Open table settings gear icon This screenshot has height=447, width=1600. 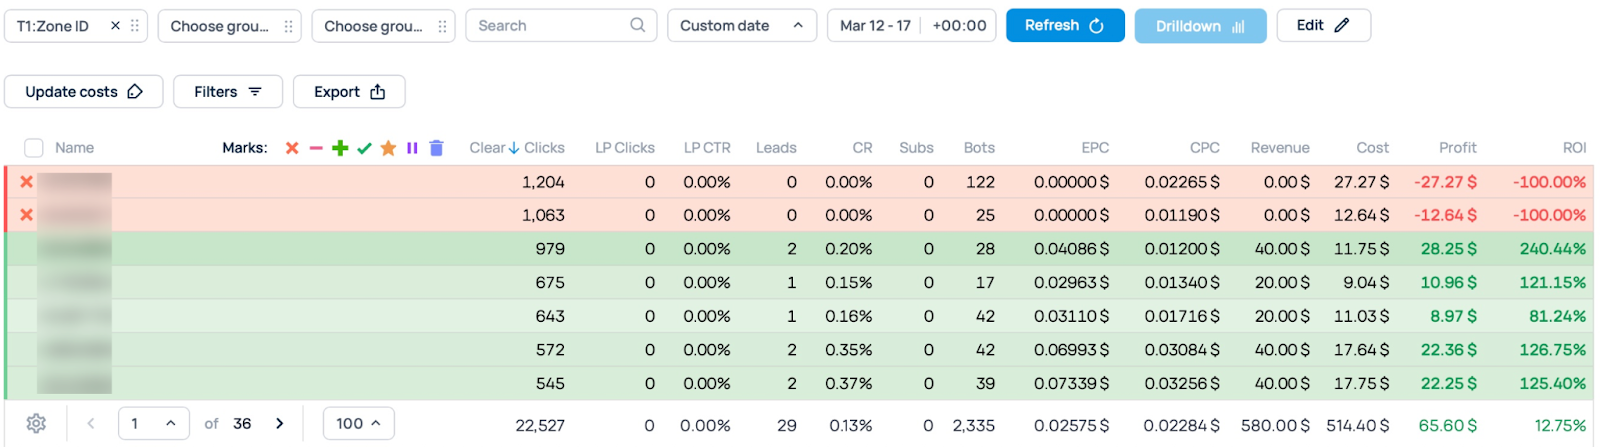pos(36,423)
